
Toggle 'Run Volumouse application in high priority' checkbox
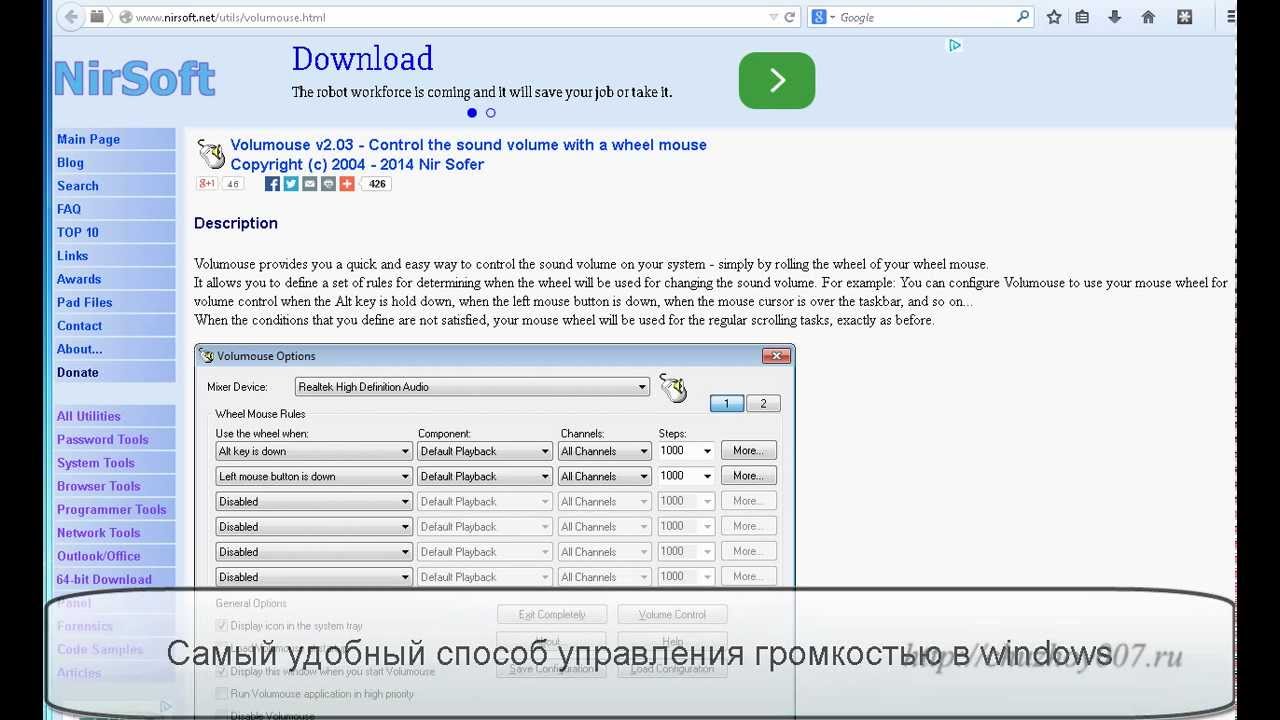(x=222, y=694)
